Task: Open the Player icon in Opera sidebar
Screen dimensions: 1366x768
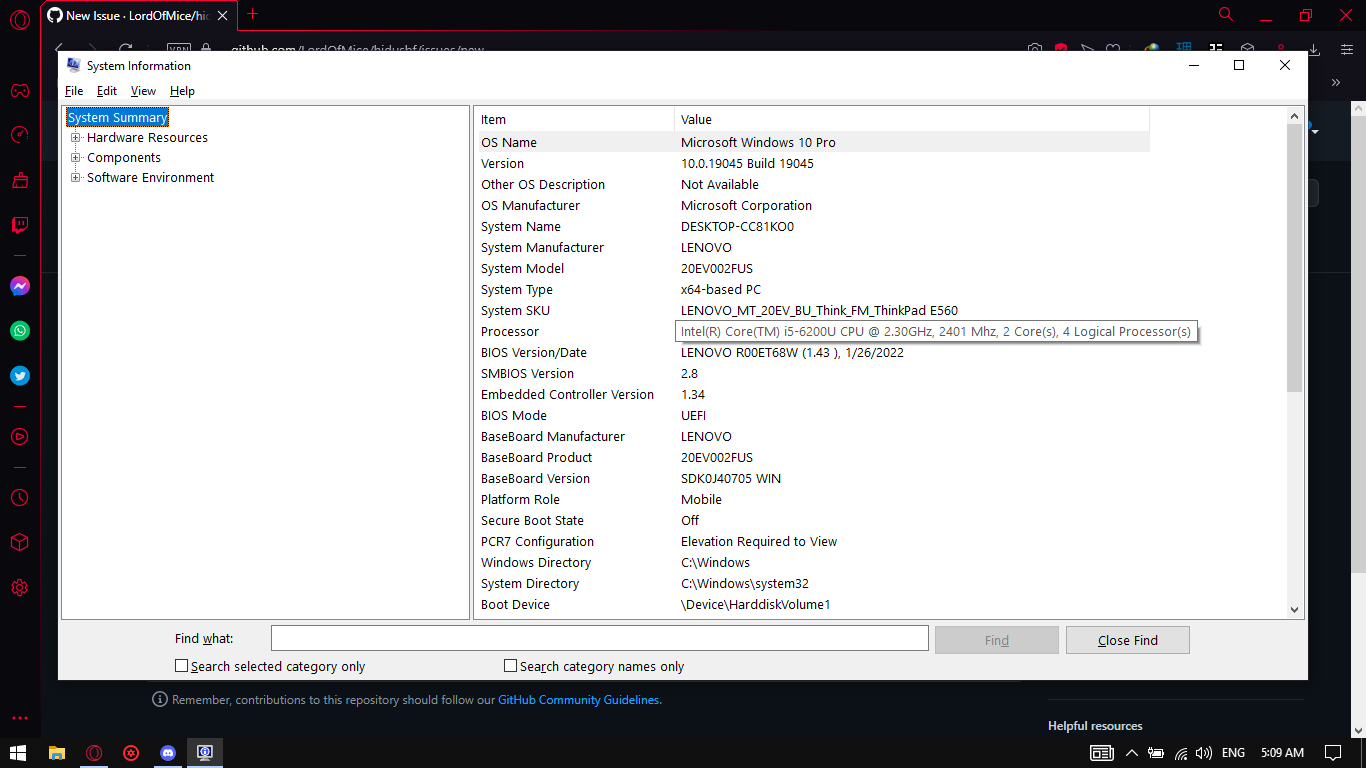Action: pyautogui.click(x=20, y=437)
